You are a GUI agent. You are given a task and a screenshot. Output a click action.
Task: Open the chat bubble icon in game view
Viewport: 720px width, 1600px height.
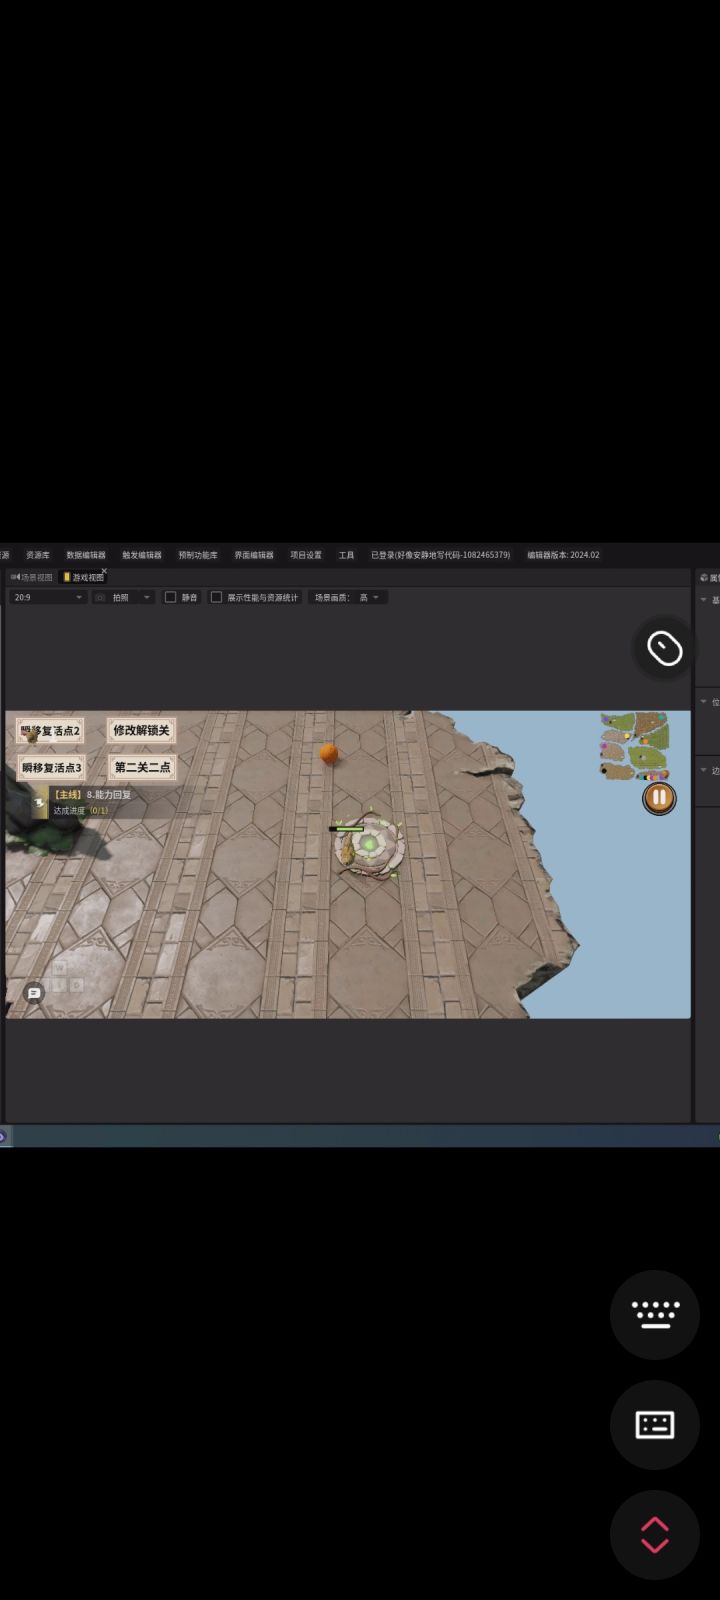point(34,993)
